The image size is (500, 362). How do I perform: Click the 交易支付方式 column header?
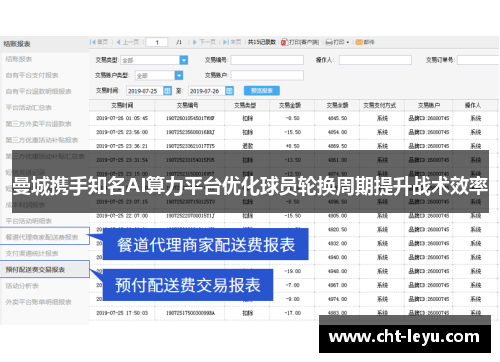(380, 105)
